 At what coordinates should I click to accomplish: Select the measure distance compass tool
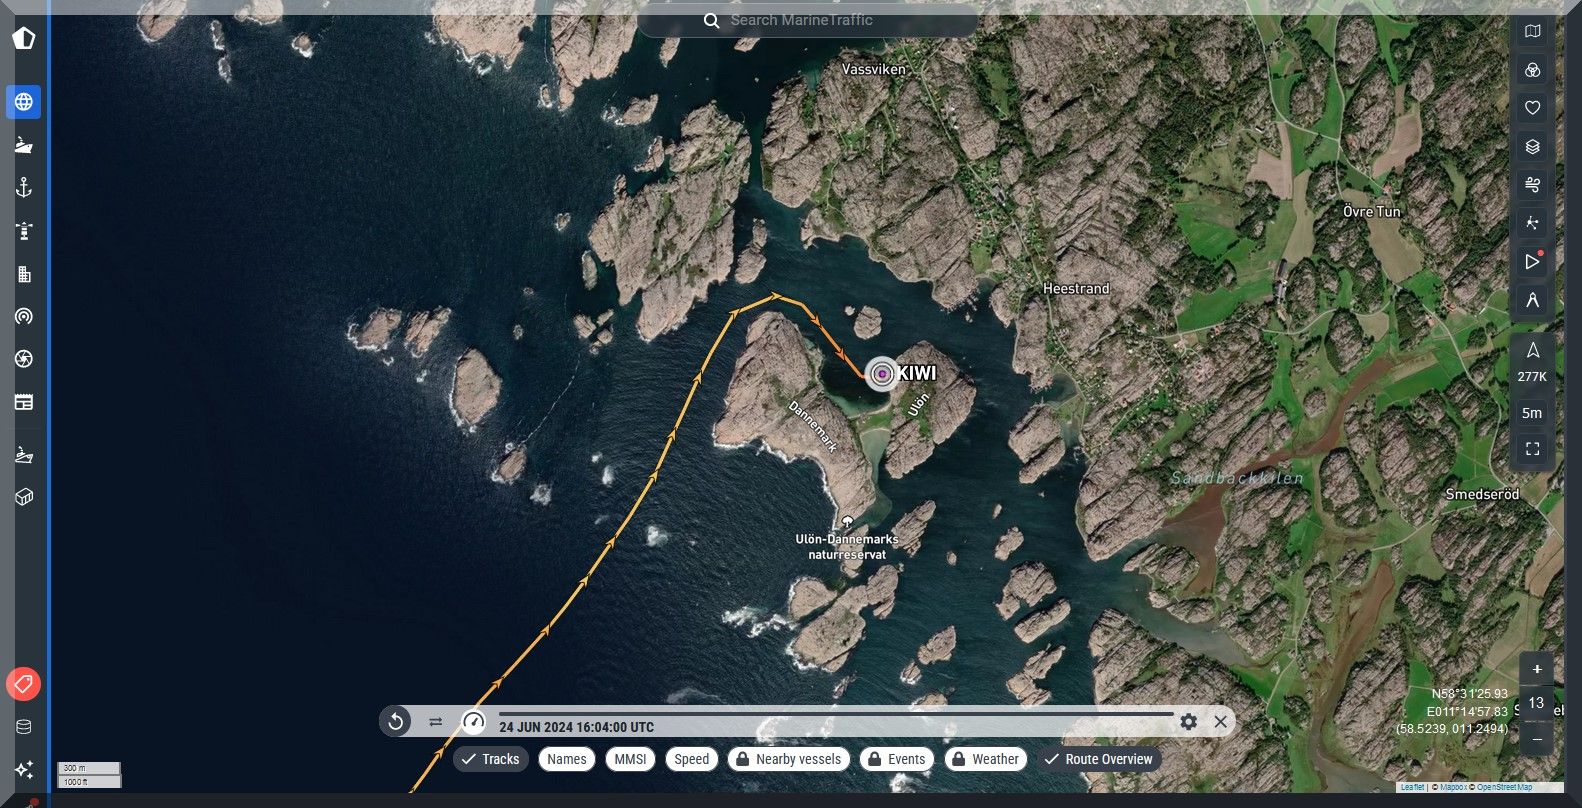1532,300
